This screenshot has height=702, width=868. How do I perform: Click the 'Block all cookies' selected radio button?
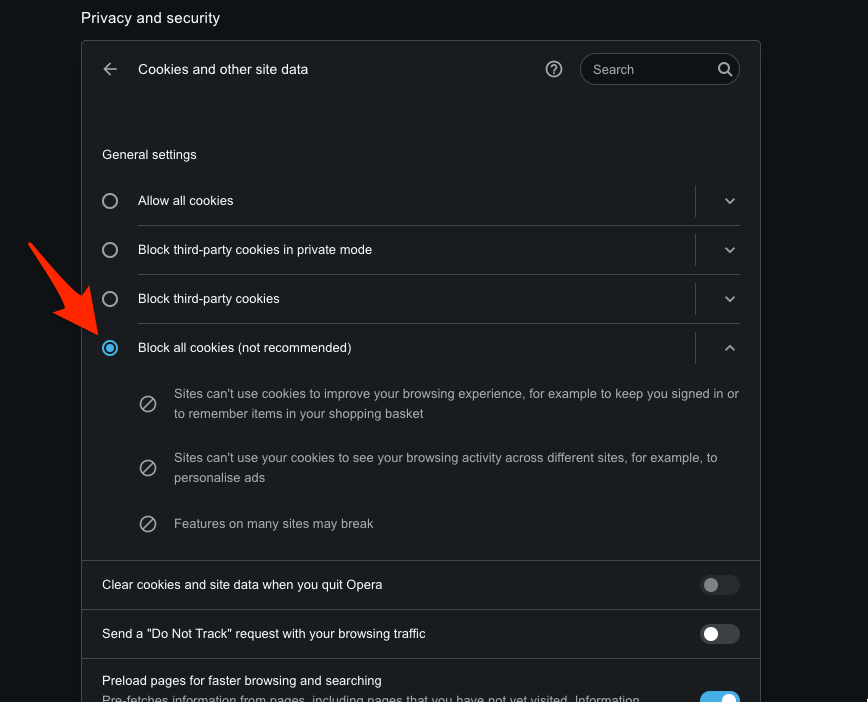[110, 348]
